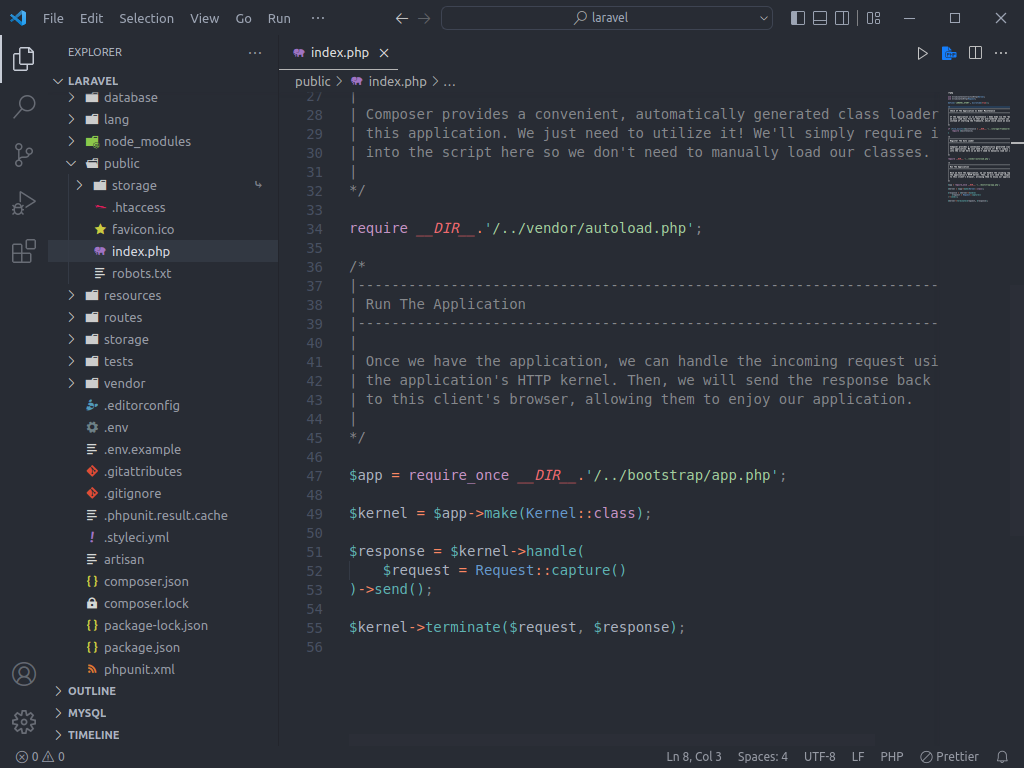The image size is (1024, 768).
Task: Split the editor to the right
Action: coord(975,53)
